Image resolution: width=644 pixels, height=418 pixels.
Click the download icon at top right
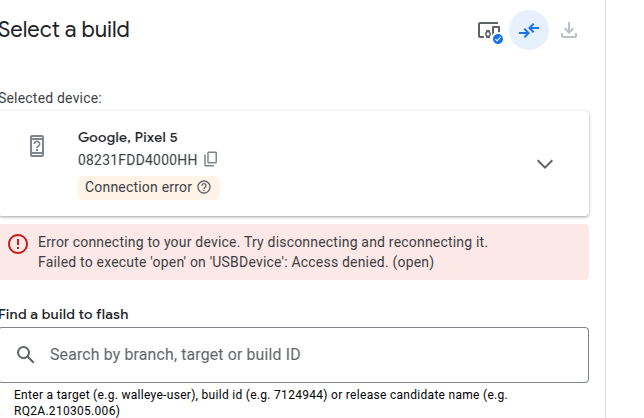pos(569,31)
